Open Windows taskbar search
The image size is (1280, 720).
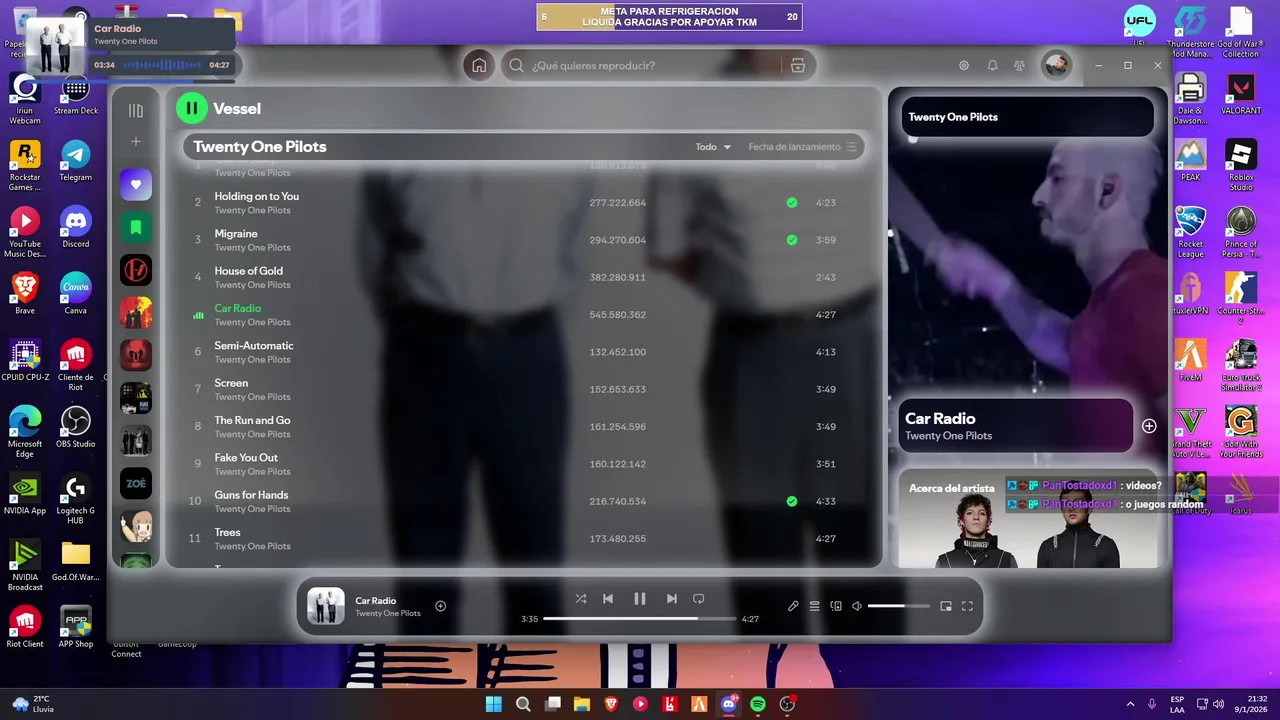point(523,704)
